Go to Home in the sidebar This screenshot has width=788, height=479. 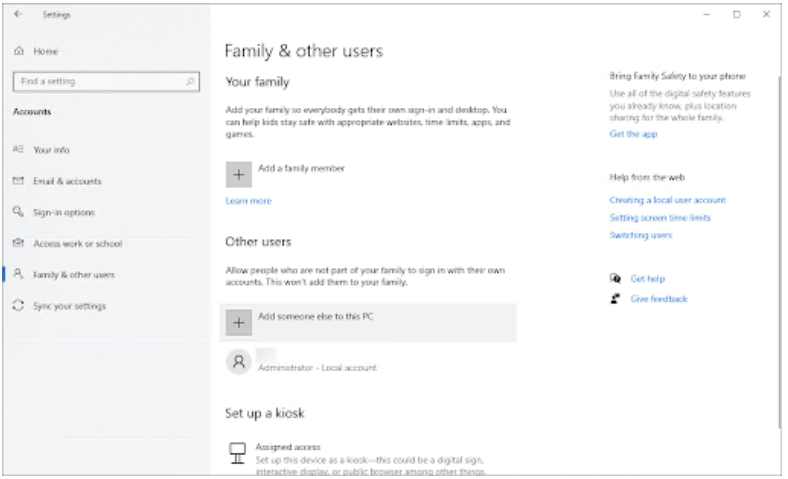[x=45, y=50]
